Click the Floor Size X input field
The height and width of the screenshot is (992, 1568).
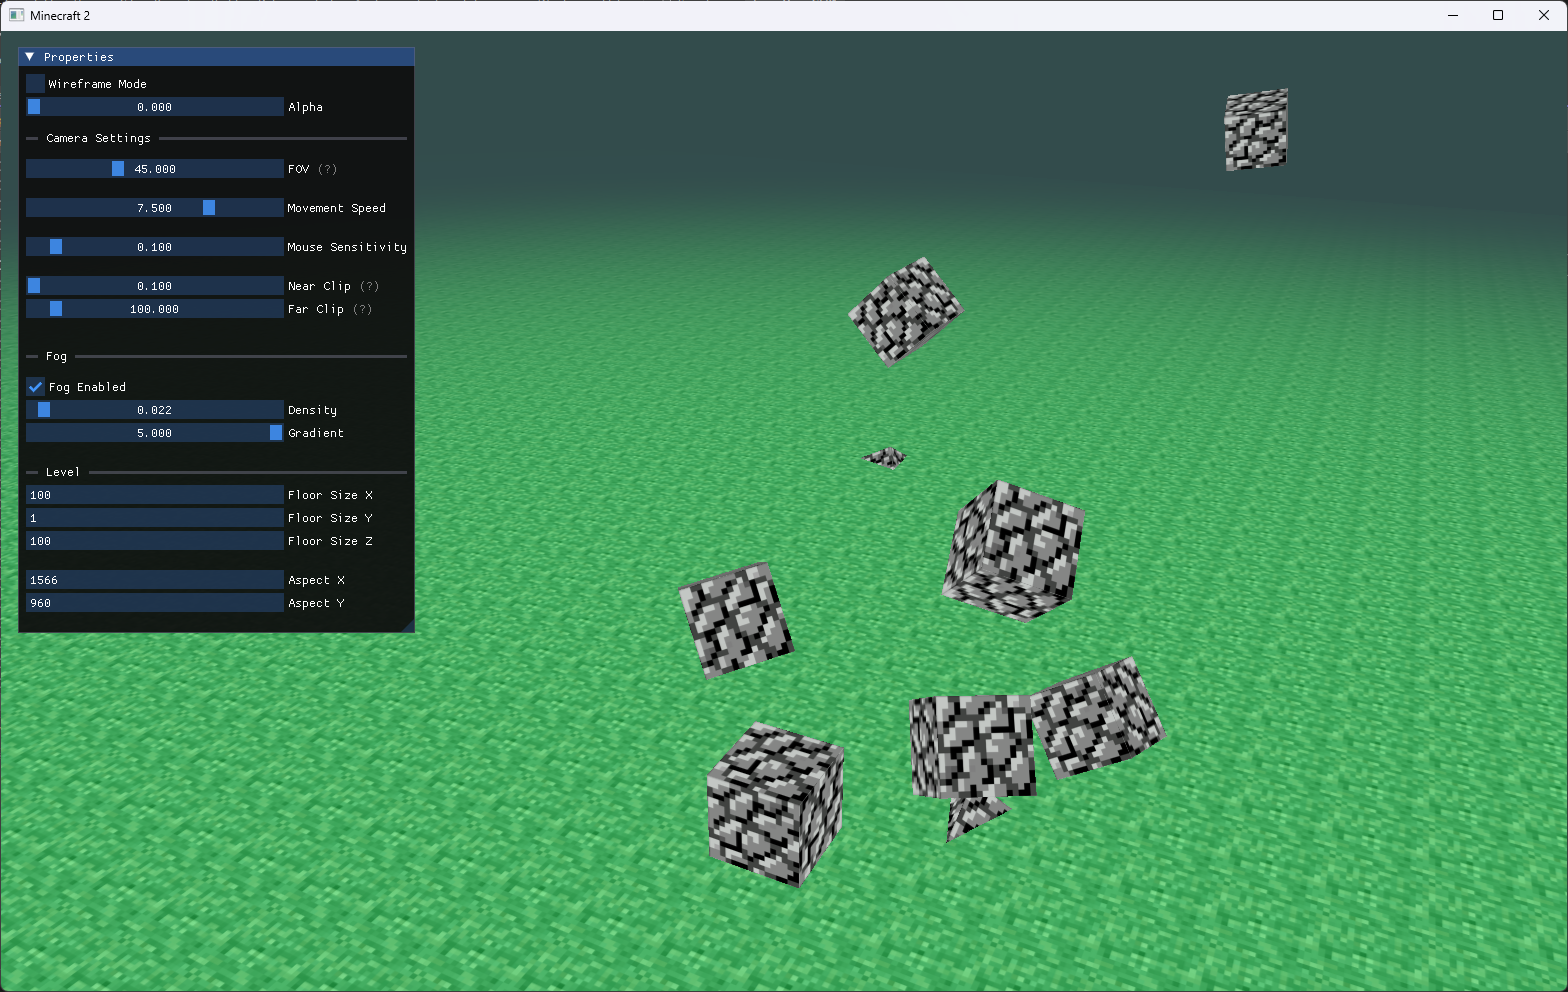coord(155,495)
